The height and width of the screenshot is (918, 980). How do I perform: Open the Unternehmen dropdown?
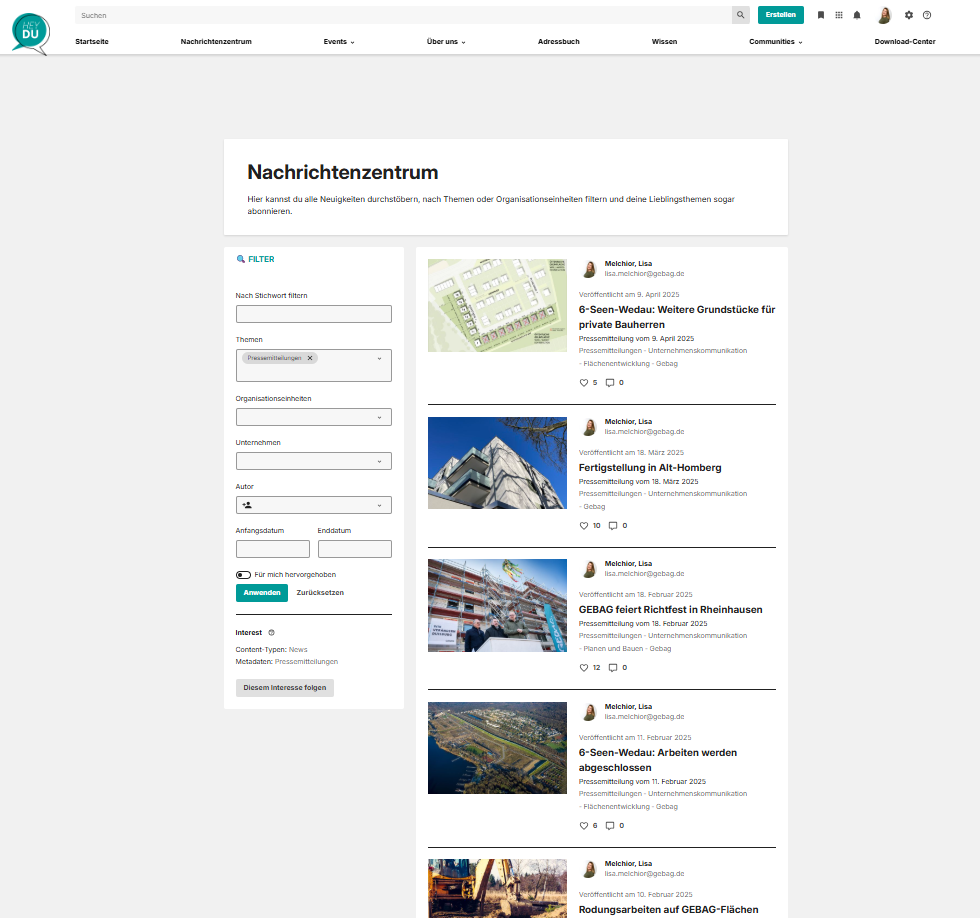(313, 461)
